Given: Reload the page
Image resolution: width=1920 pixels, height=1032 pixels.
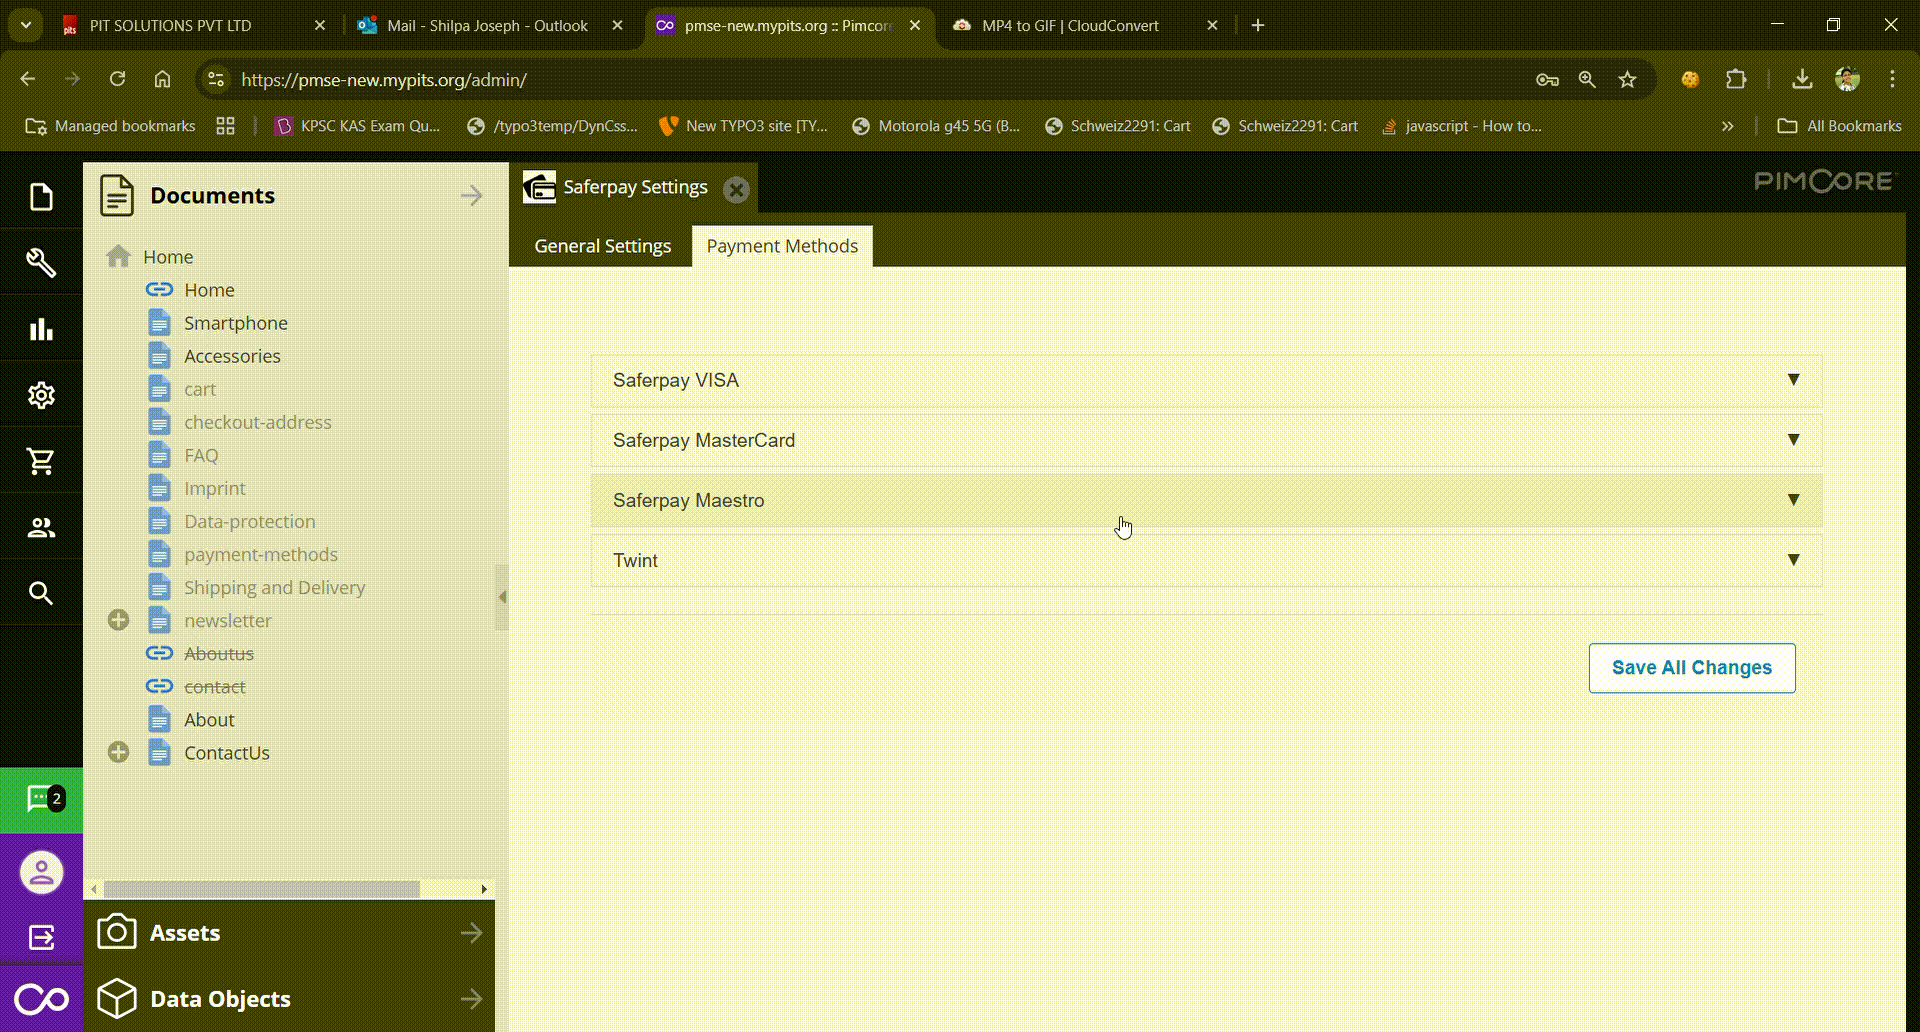Looking at the screenshot, I should tap(117, 79).
